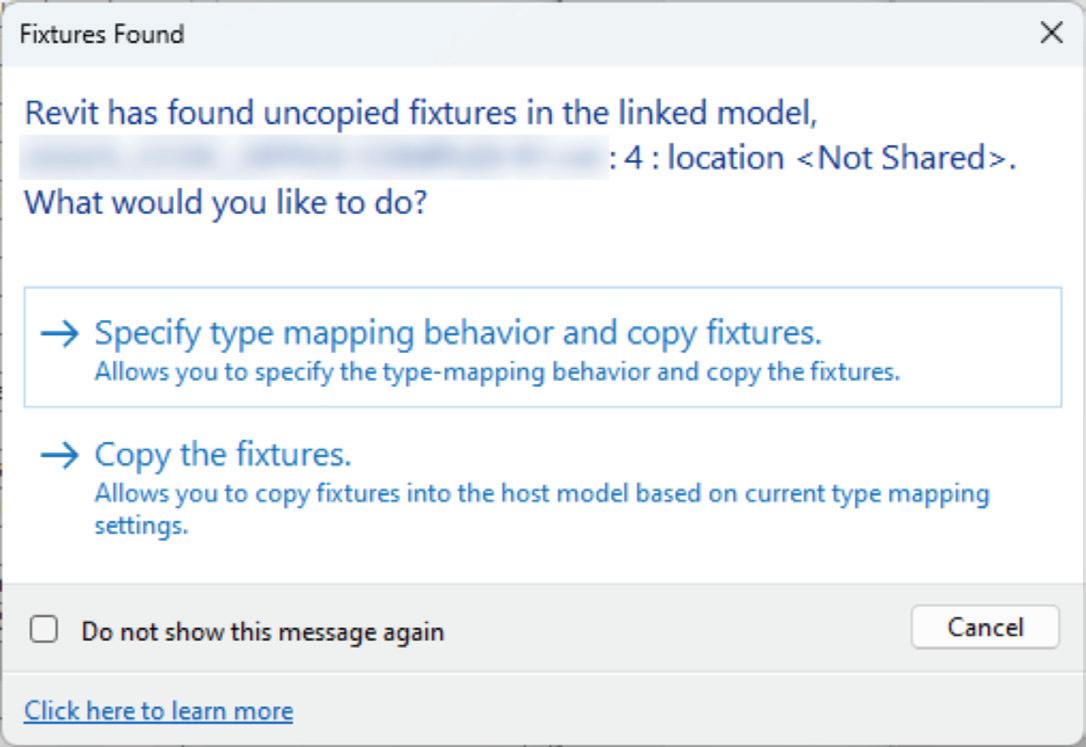
Task: Click the "Revit has found uncopied fixtures" line
Action: coord(421,113)
